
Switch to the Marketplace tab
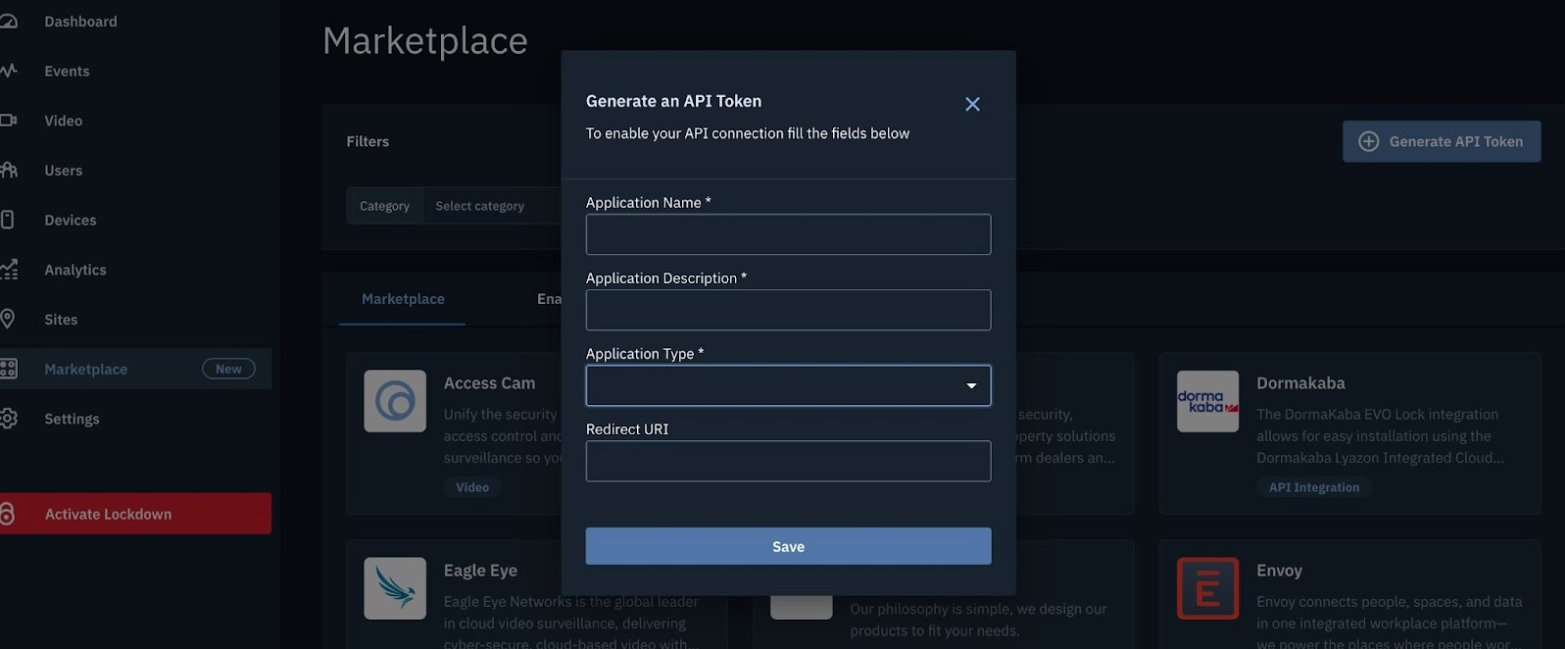[403, 299]
